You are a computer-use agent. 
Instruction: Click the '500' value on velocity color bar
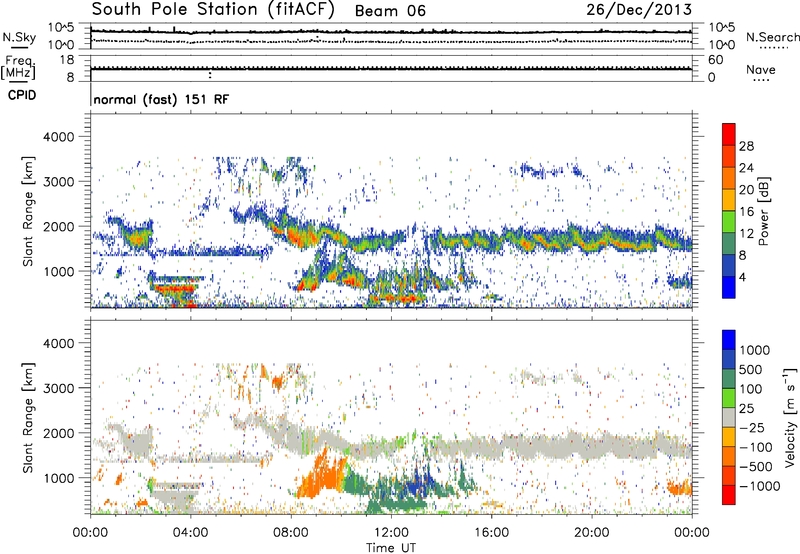click(x=750, y=369)
